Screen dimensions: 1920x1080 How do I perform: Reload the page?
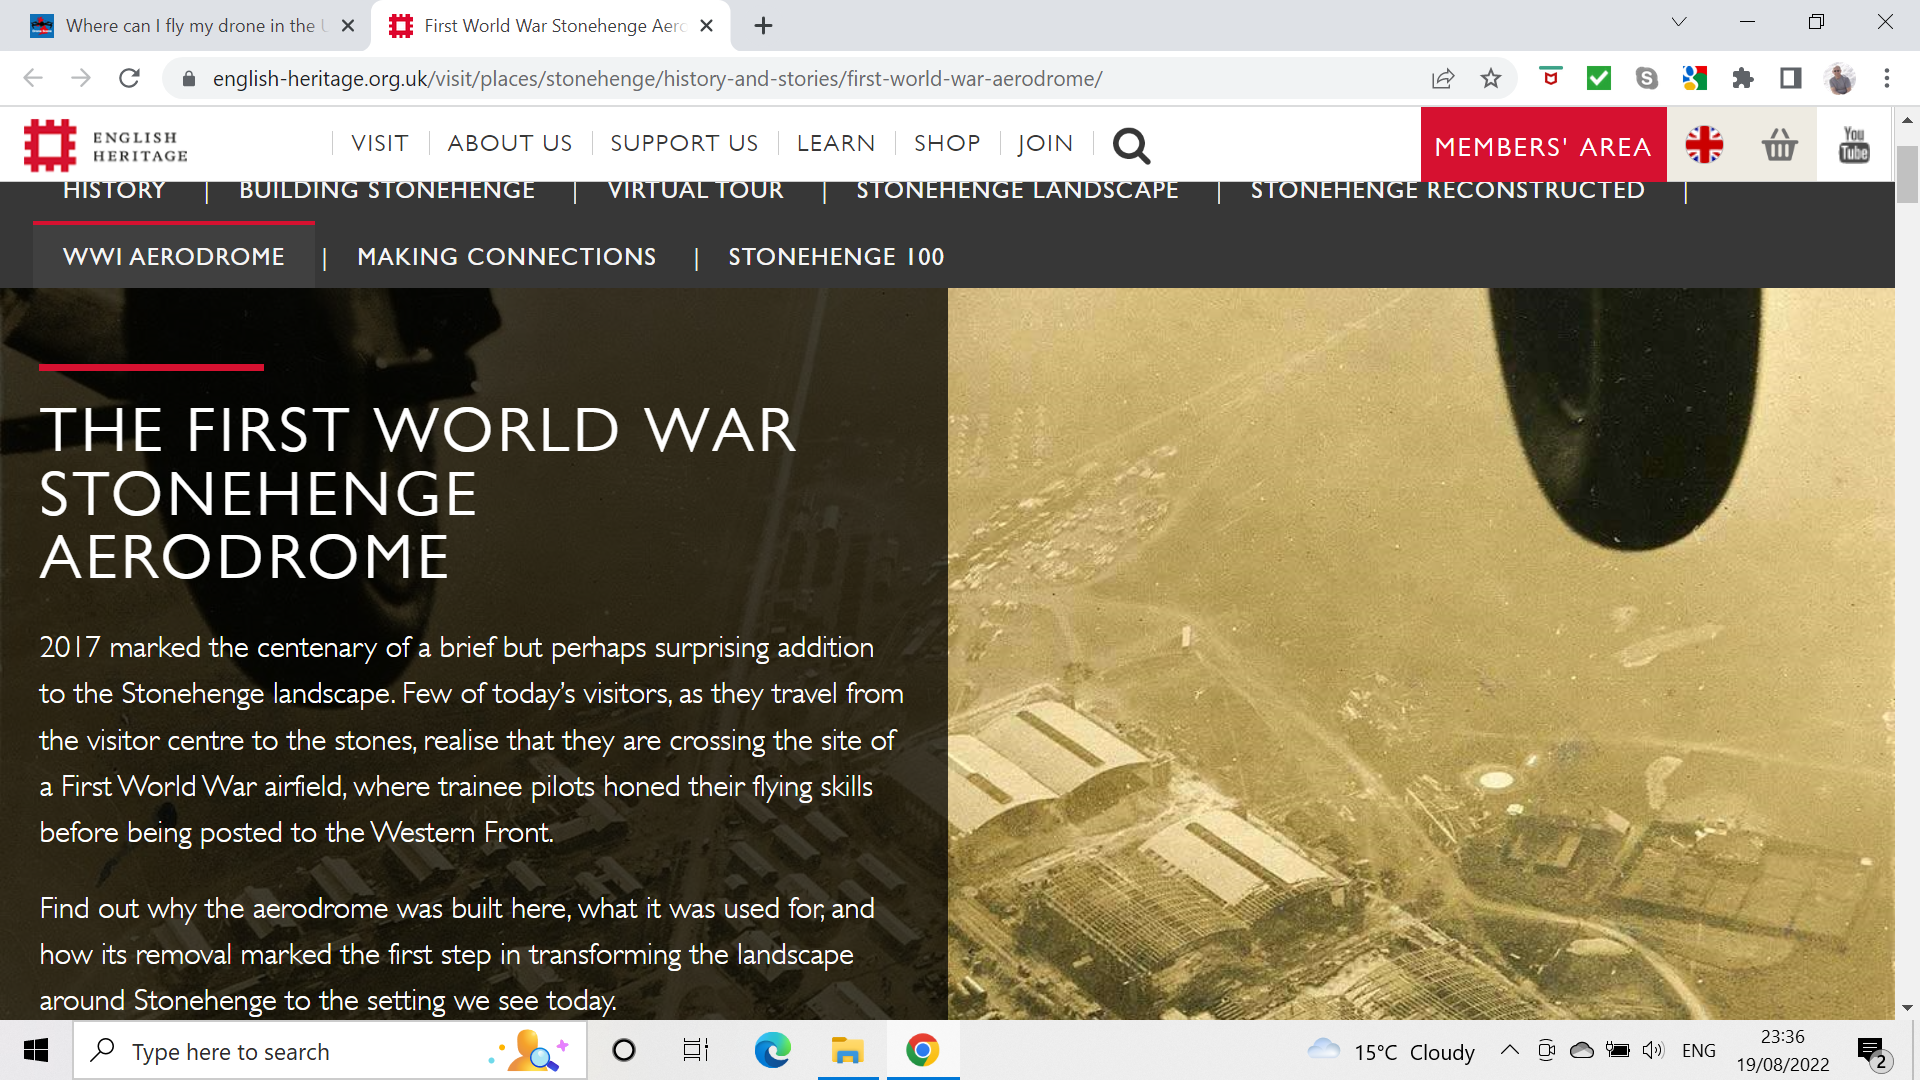click(129, 79)
